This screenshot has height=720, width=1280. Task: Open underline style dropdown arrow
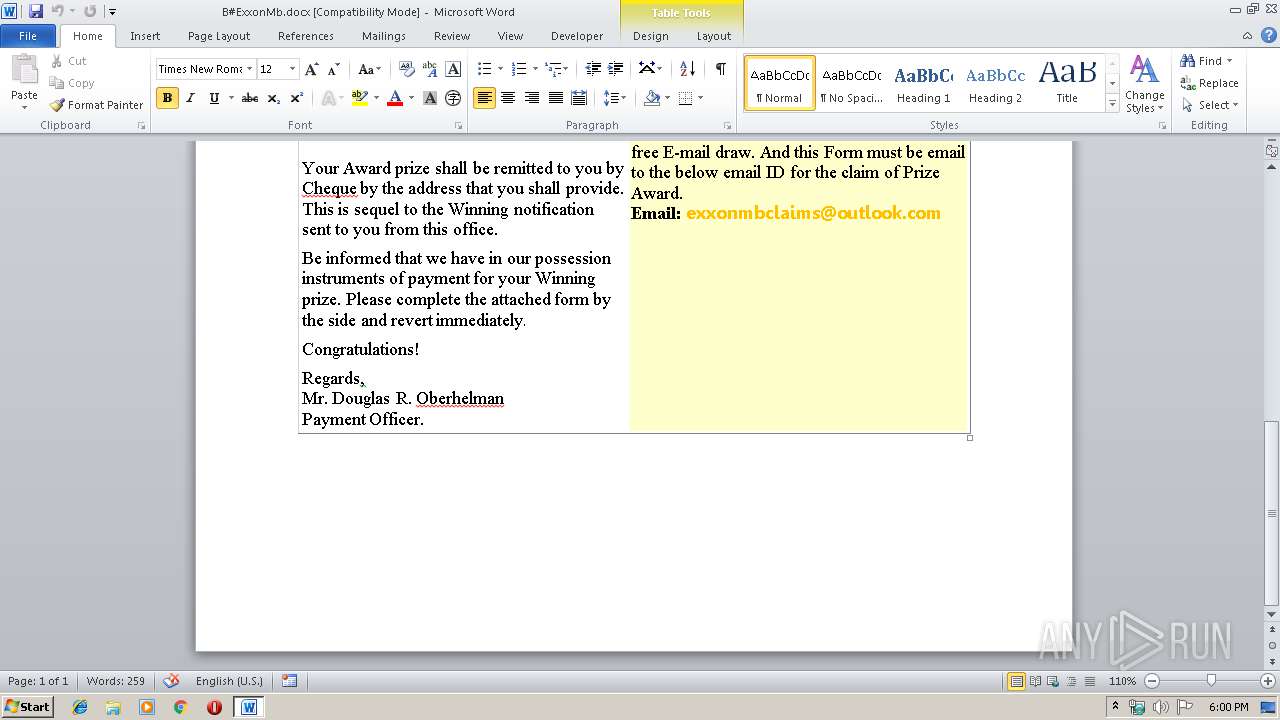[x=230, y=98]
